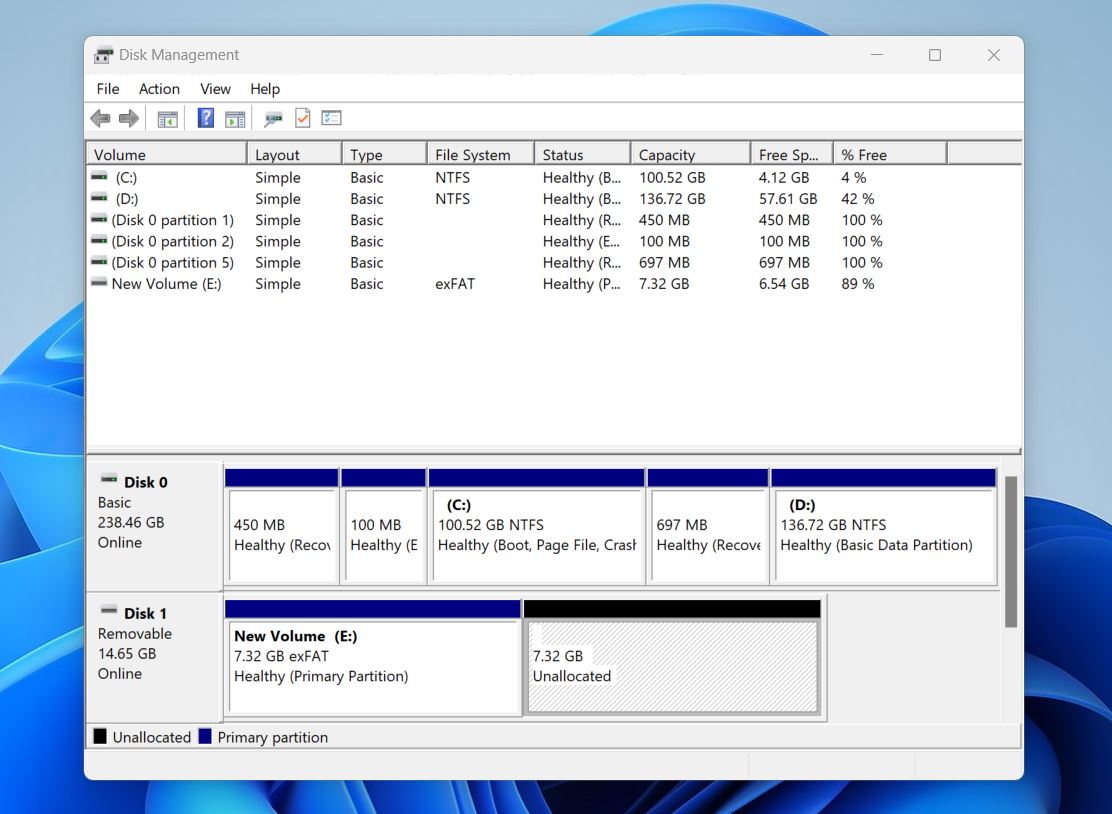Open the Action menu
The height and width of the screenshot is (814, 1112).
pyautogui.click(x=159, y=89)
